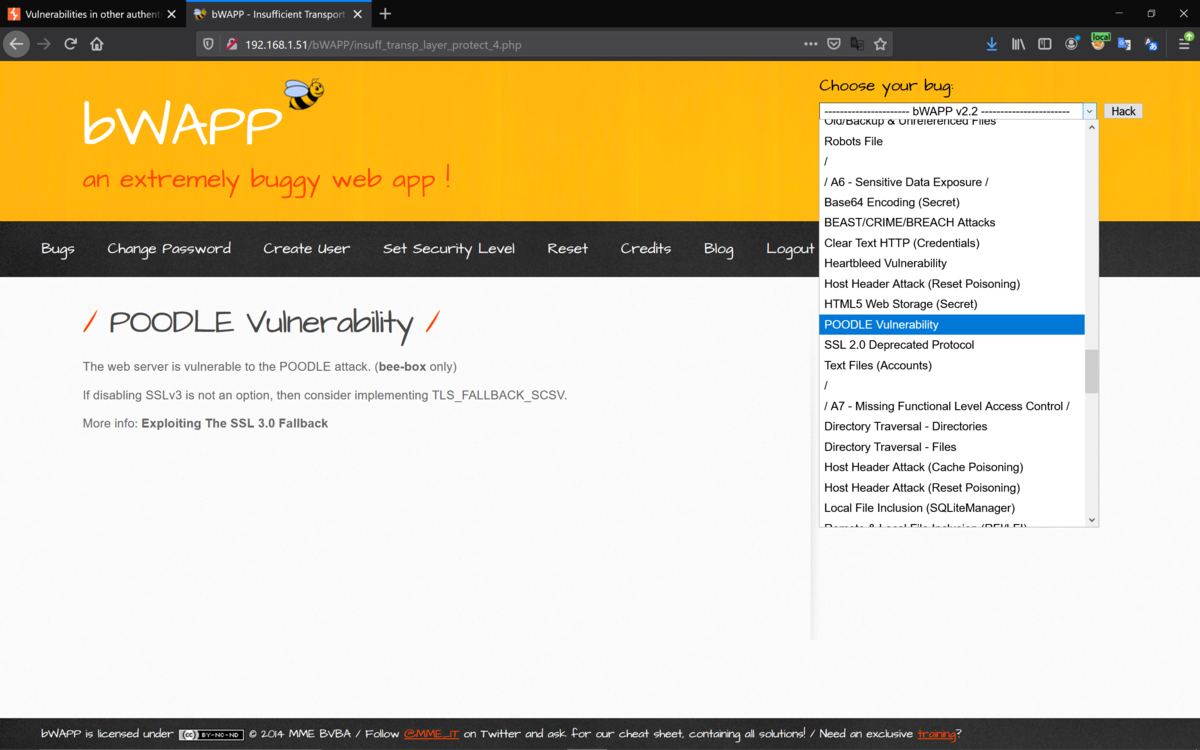
Task: Click the dropdown scrollbar down arrow
Action: [x=1091, y=520]
